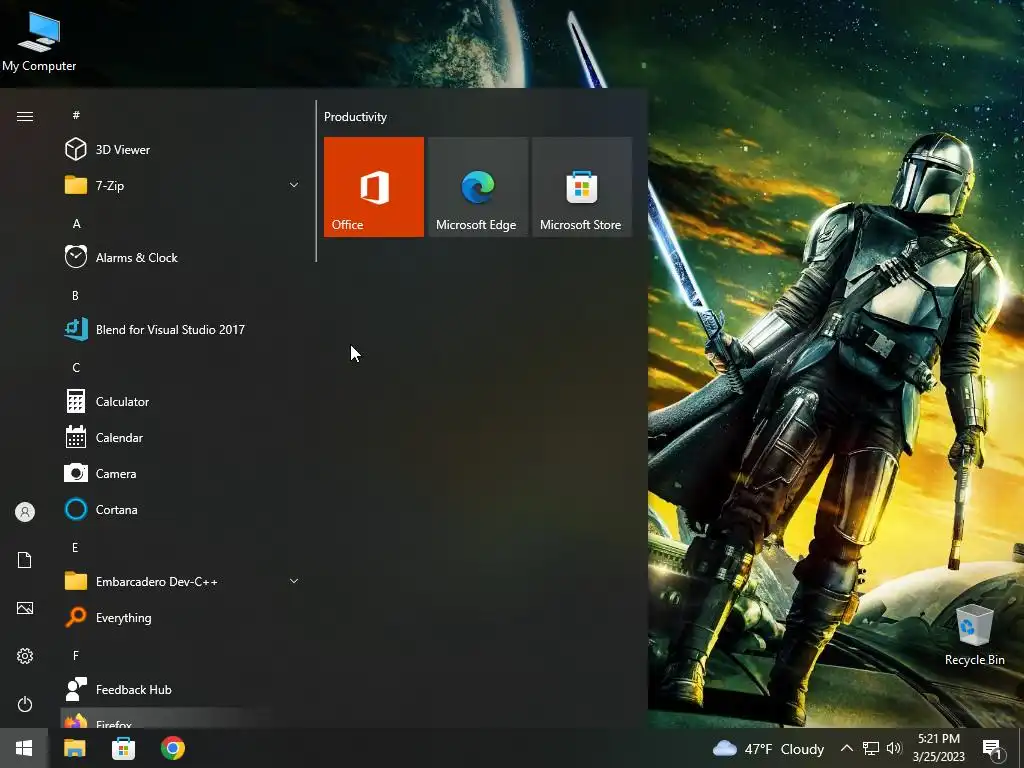Viewport: 1024px width, 768px height.
Task: Open the network status tray icon
Action: click(x=871, y=748)
